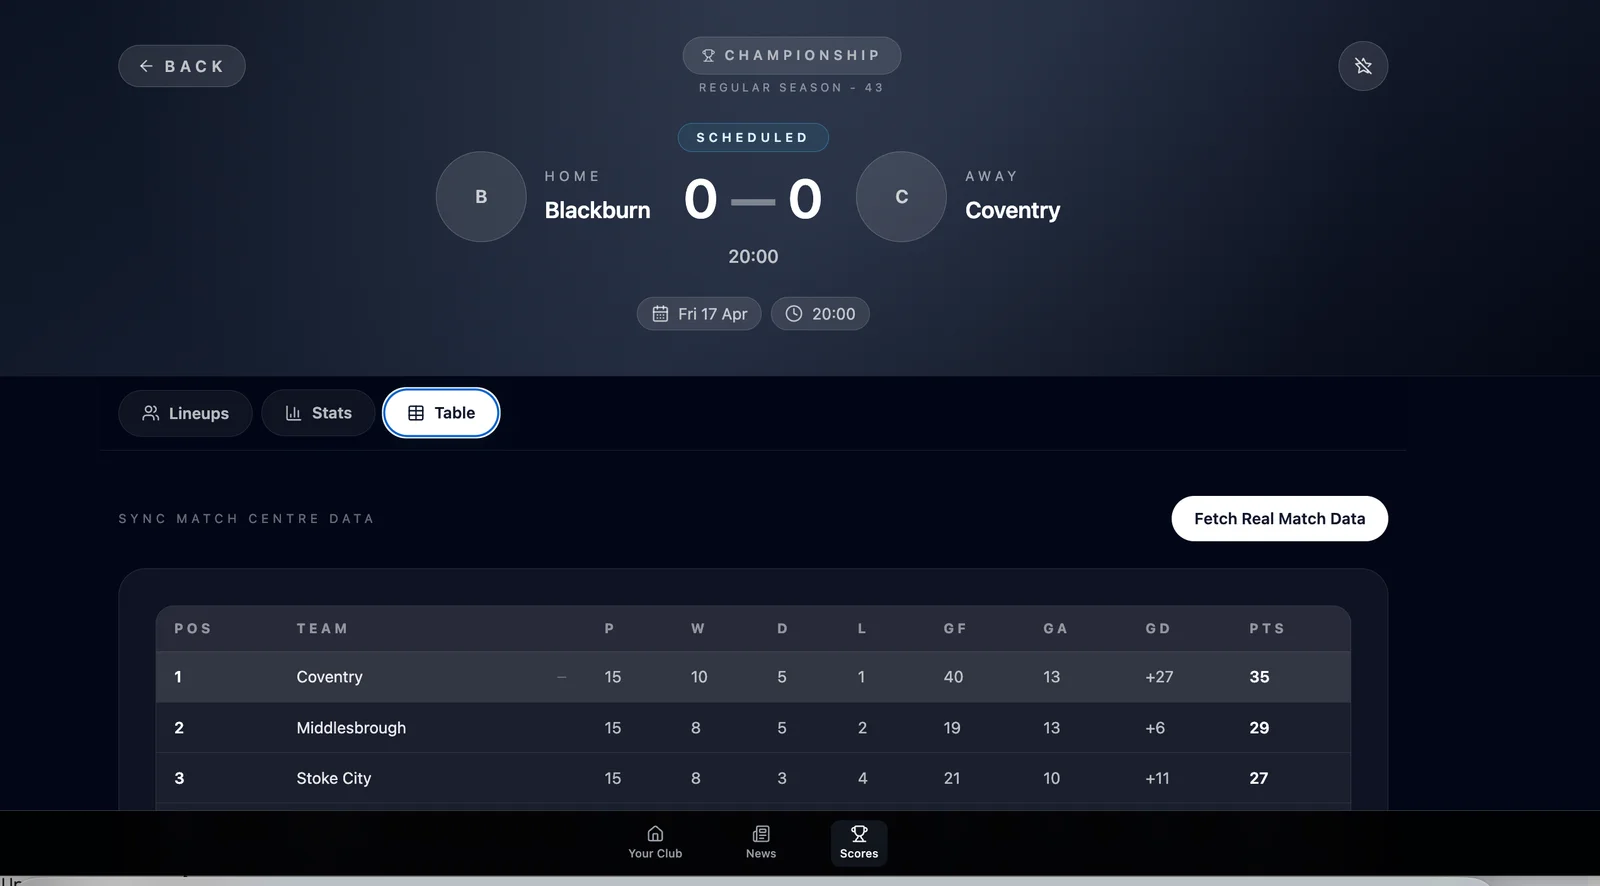Click the back arrow icon
Screen dimensions: 1600x886
click(x=146, y=66)
